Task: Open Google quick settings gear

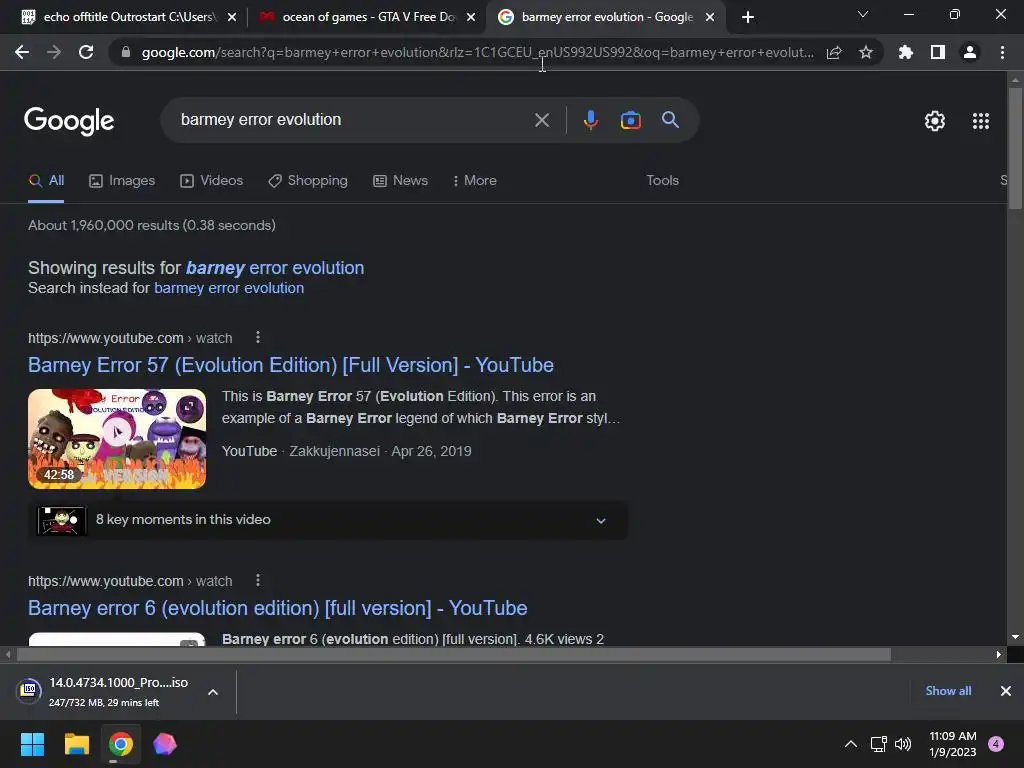Action: [x=935, y=121]
